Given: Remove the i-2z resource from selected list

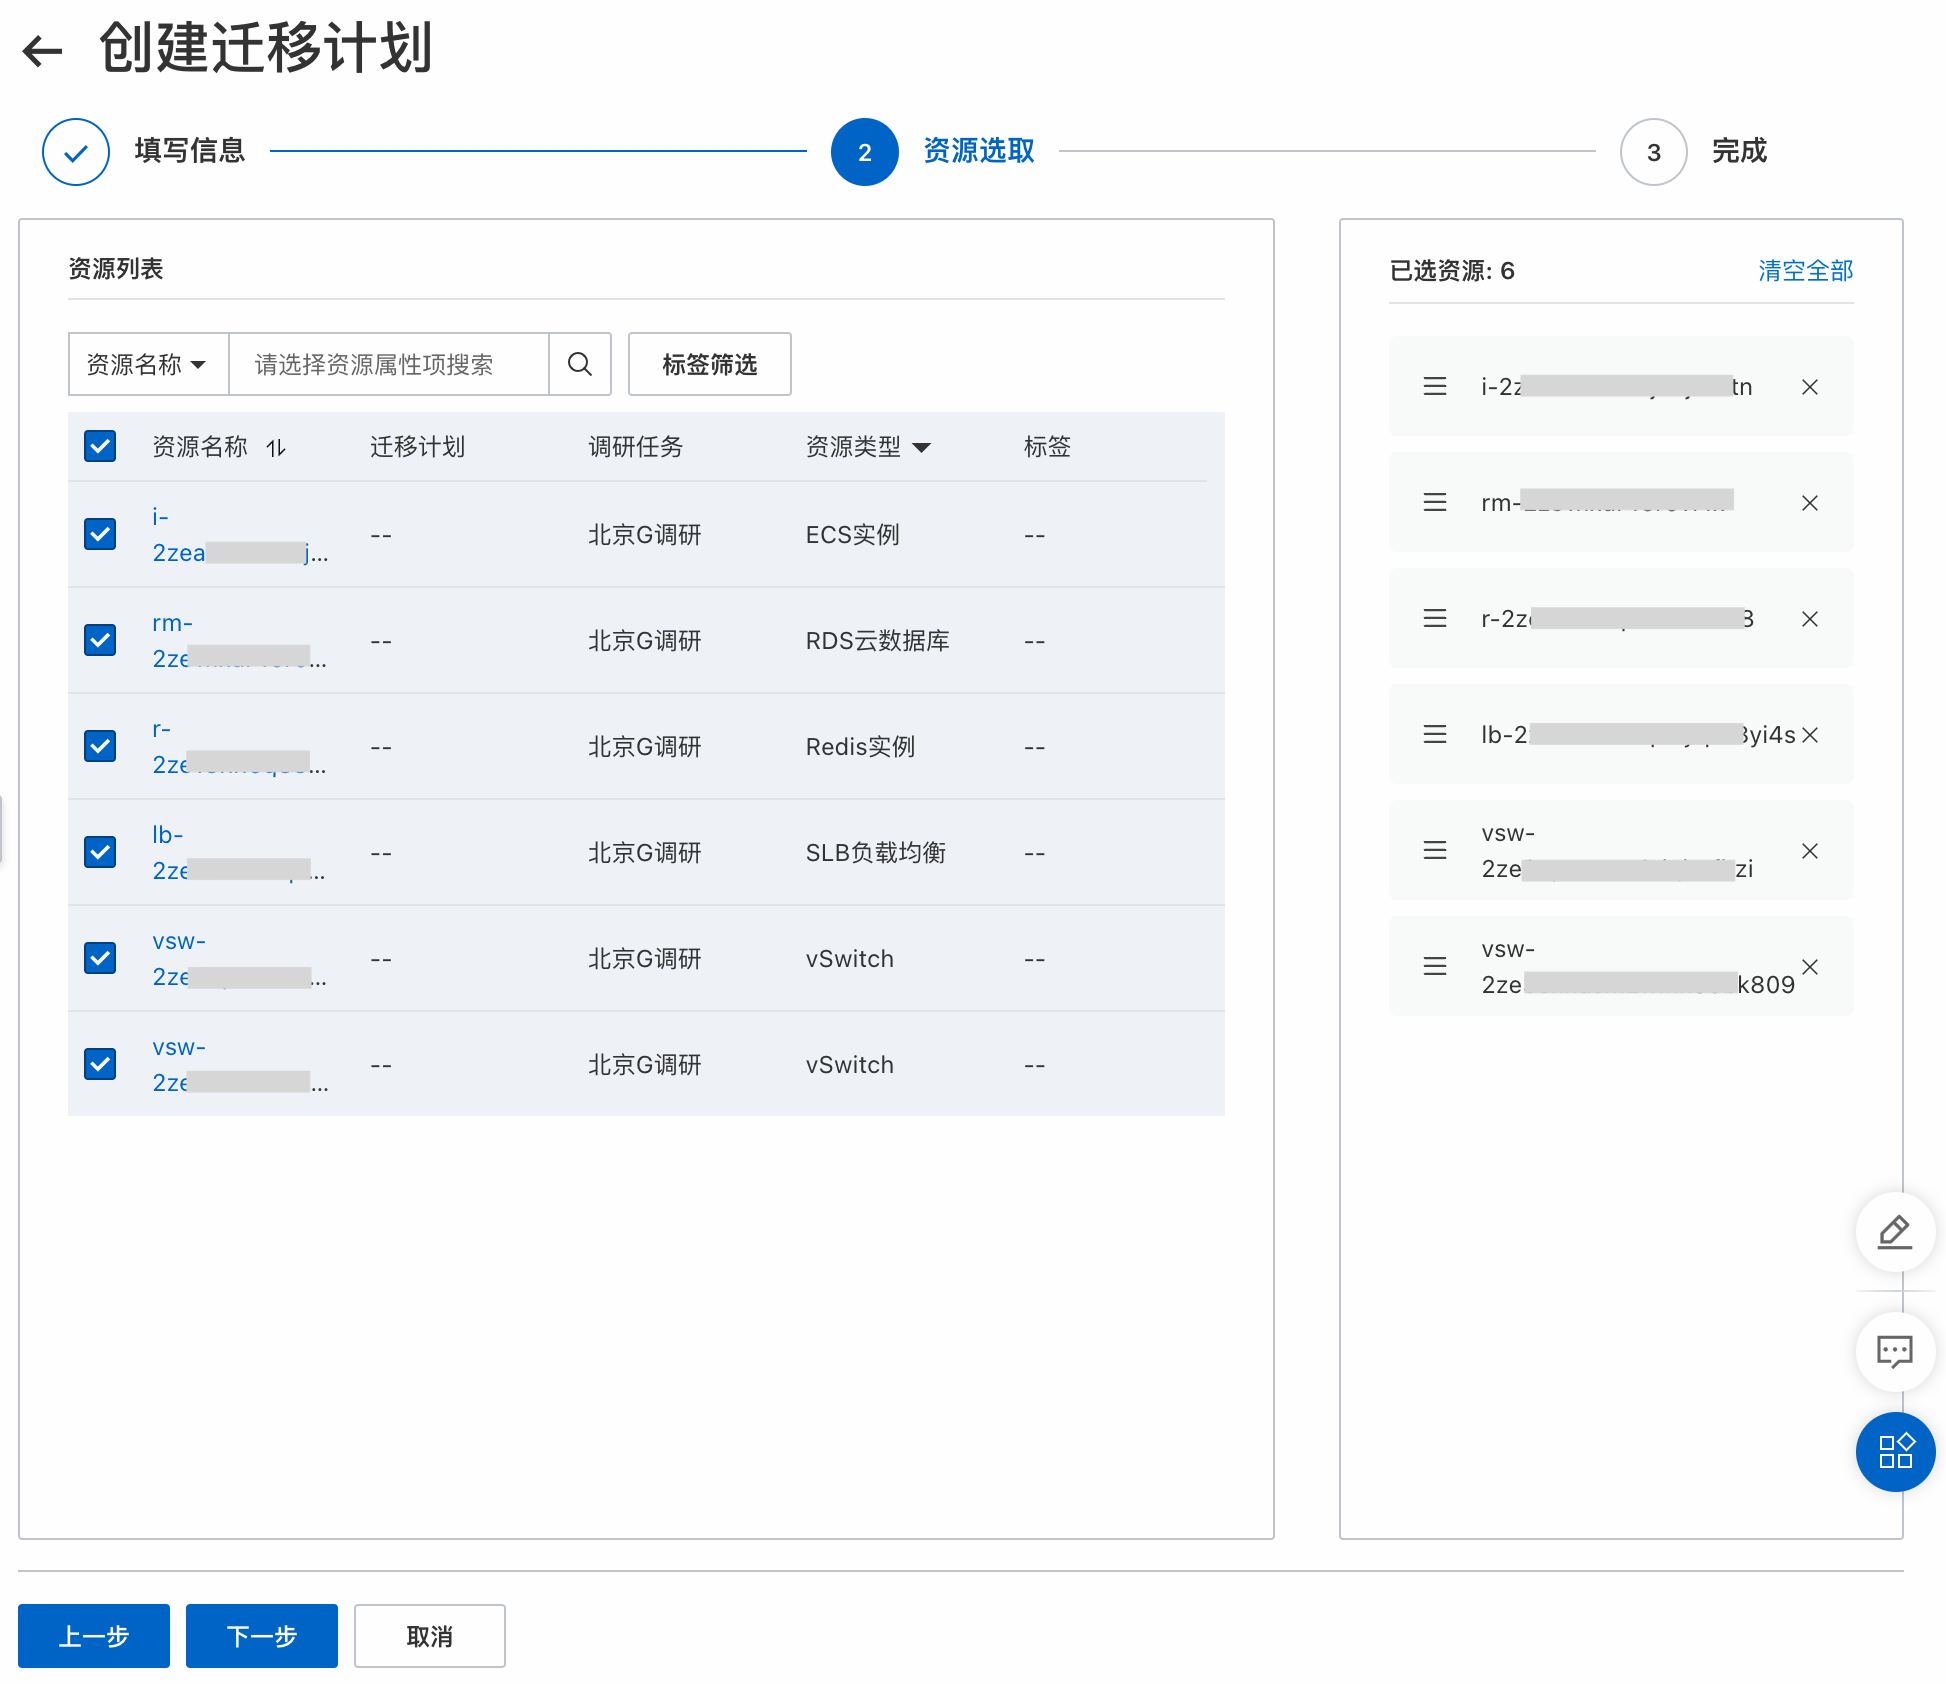Looking at the screenshot, I should point(1810,387).
